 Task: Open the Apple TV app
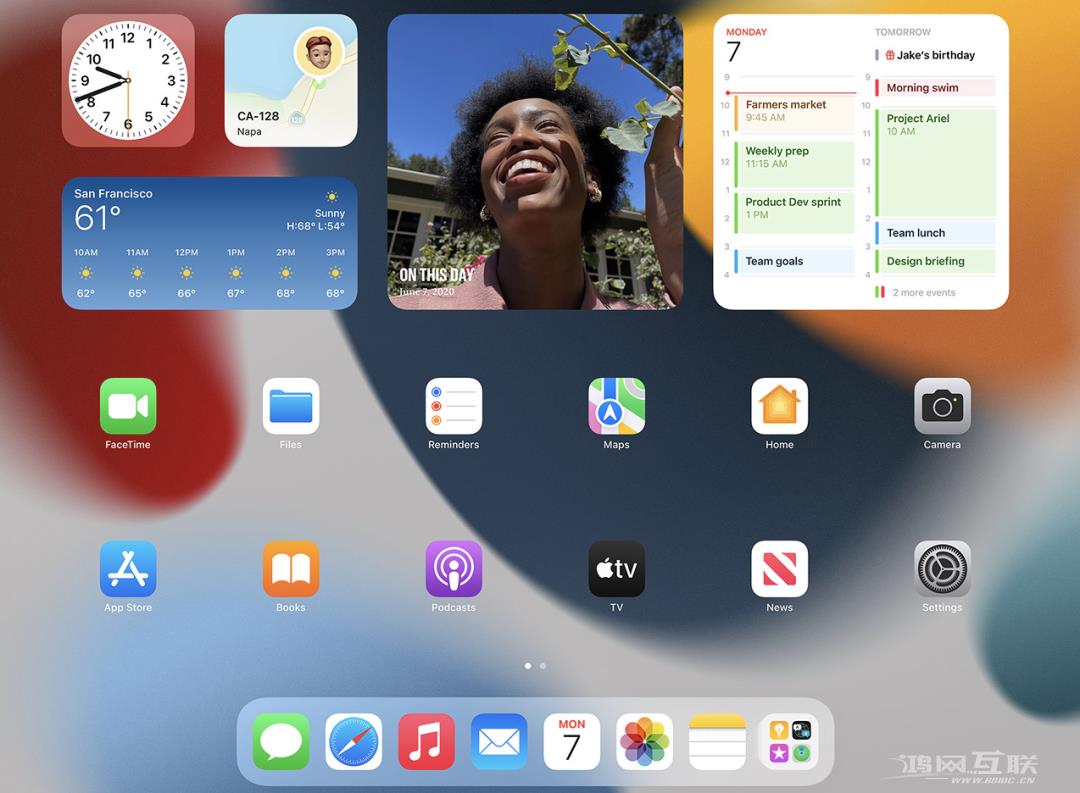pyautogui.click(x=616, y=568)
